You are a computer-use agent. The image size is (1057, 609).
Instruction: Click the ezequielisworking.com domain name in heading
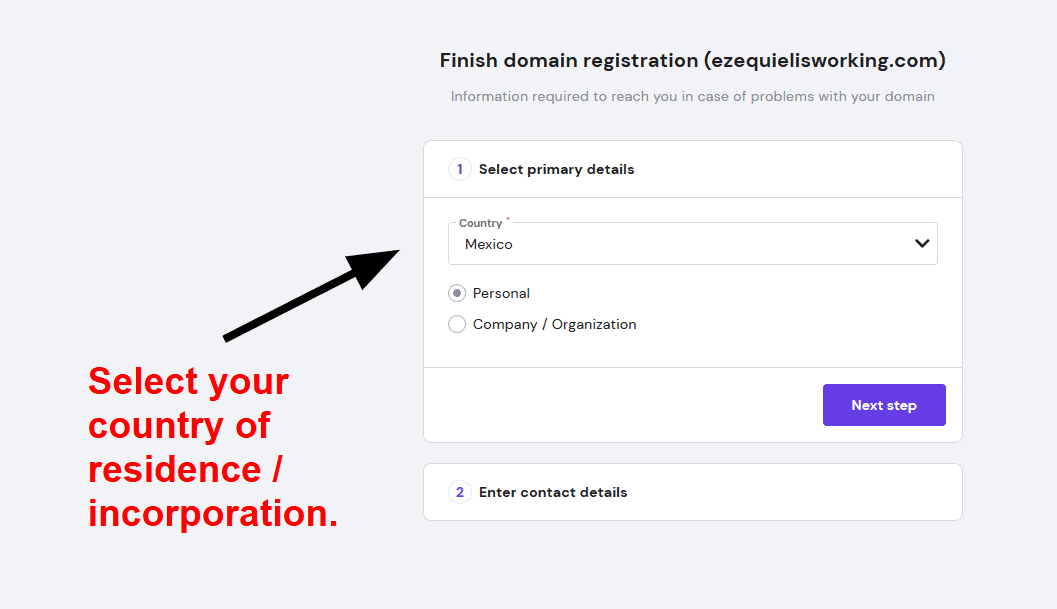pos(824,61)
